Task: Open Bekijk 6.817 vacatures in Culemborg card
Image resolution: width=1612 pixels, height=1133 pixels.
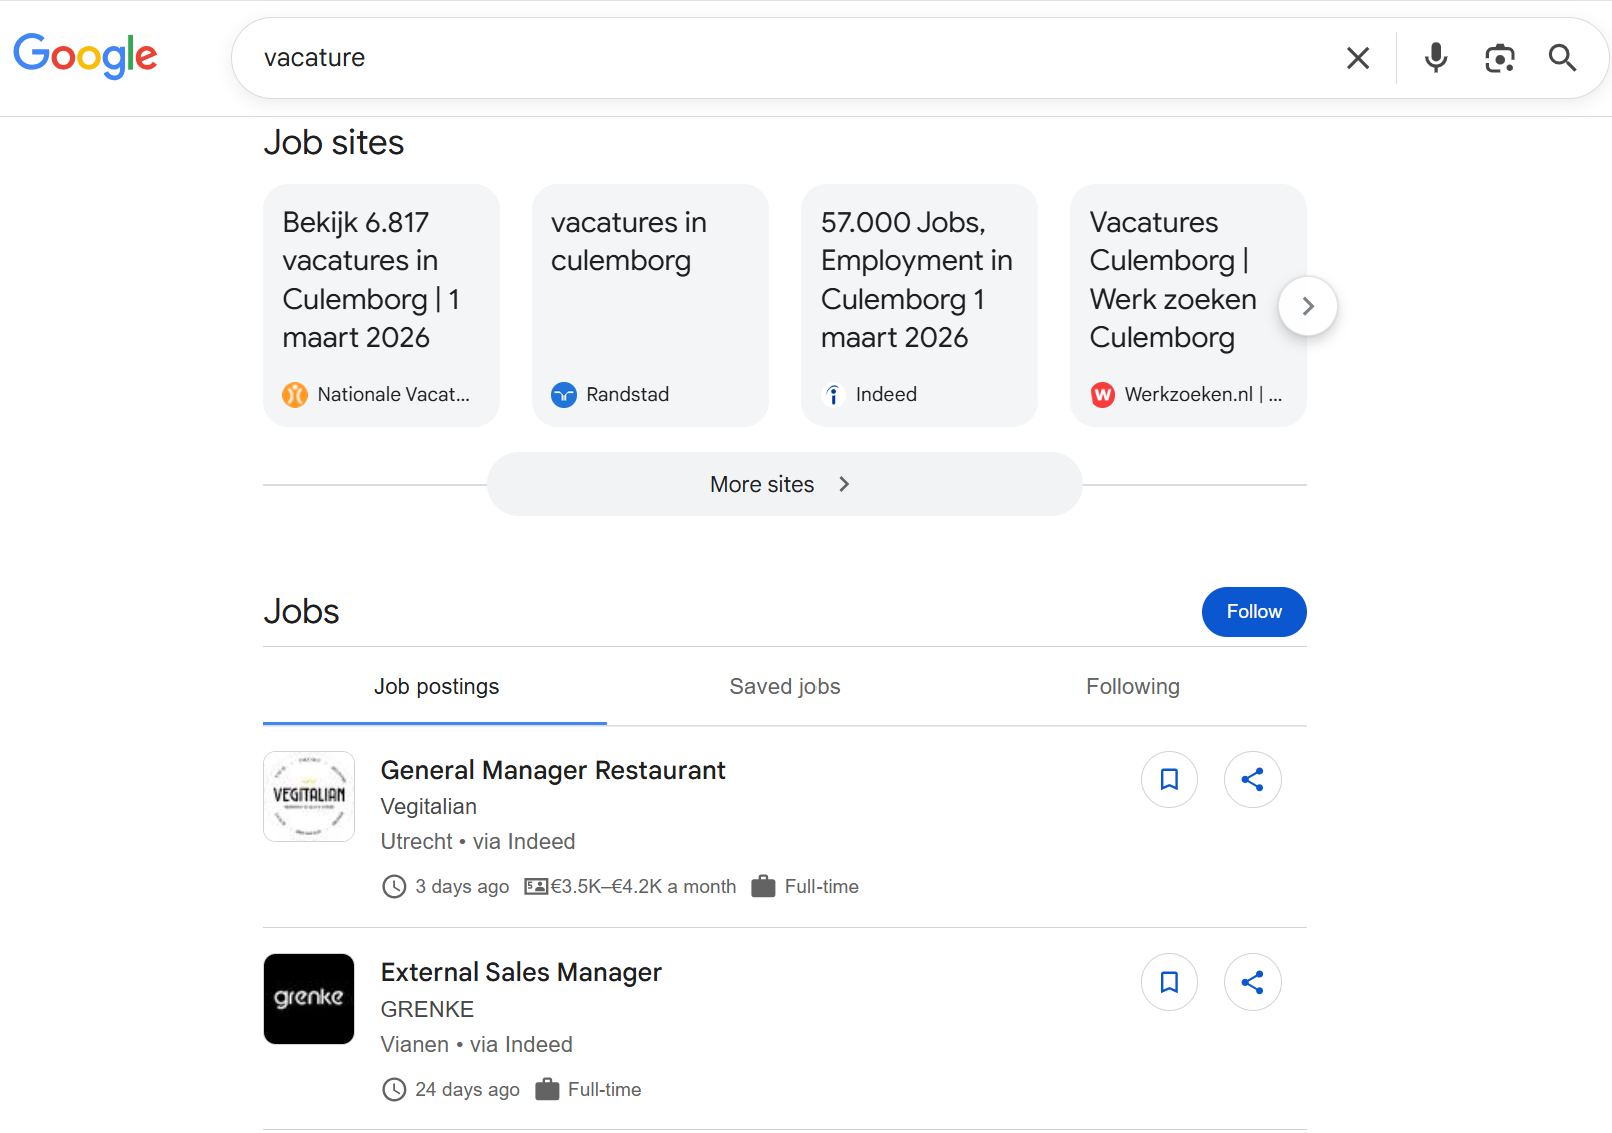Action: tap(381, 305)
